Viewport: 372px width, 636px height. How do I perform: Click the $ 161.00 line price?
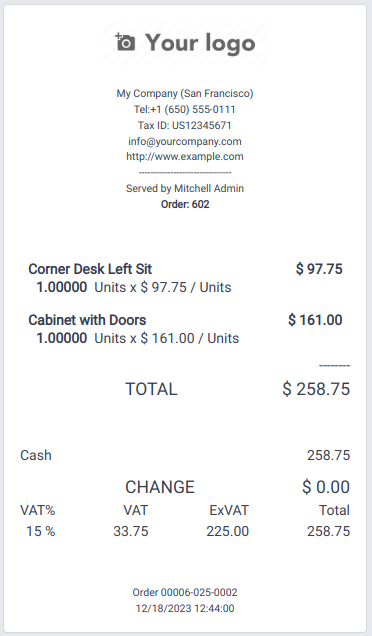click(315, 320)
